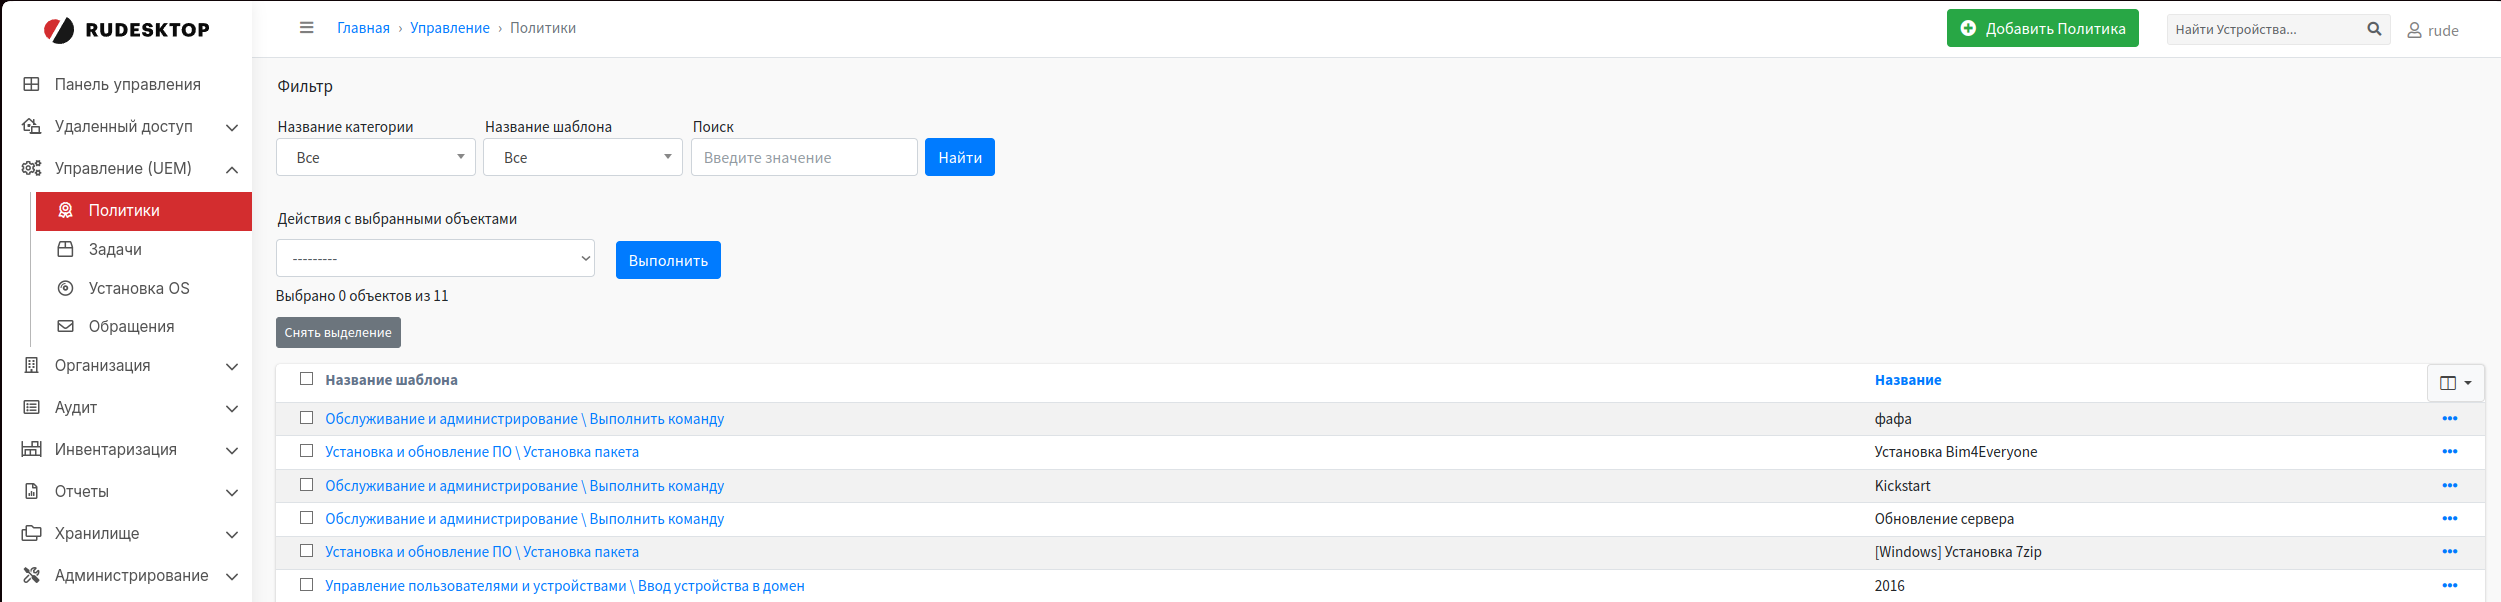Image resolution: width=2501 pixels, height=602 pixels.
Task: Open Задачи in the sidebar
Action: pyautogui.click(x=115, y=249)
